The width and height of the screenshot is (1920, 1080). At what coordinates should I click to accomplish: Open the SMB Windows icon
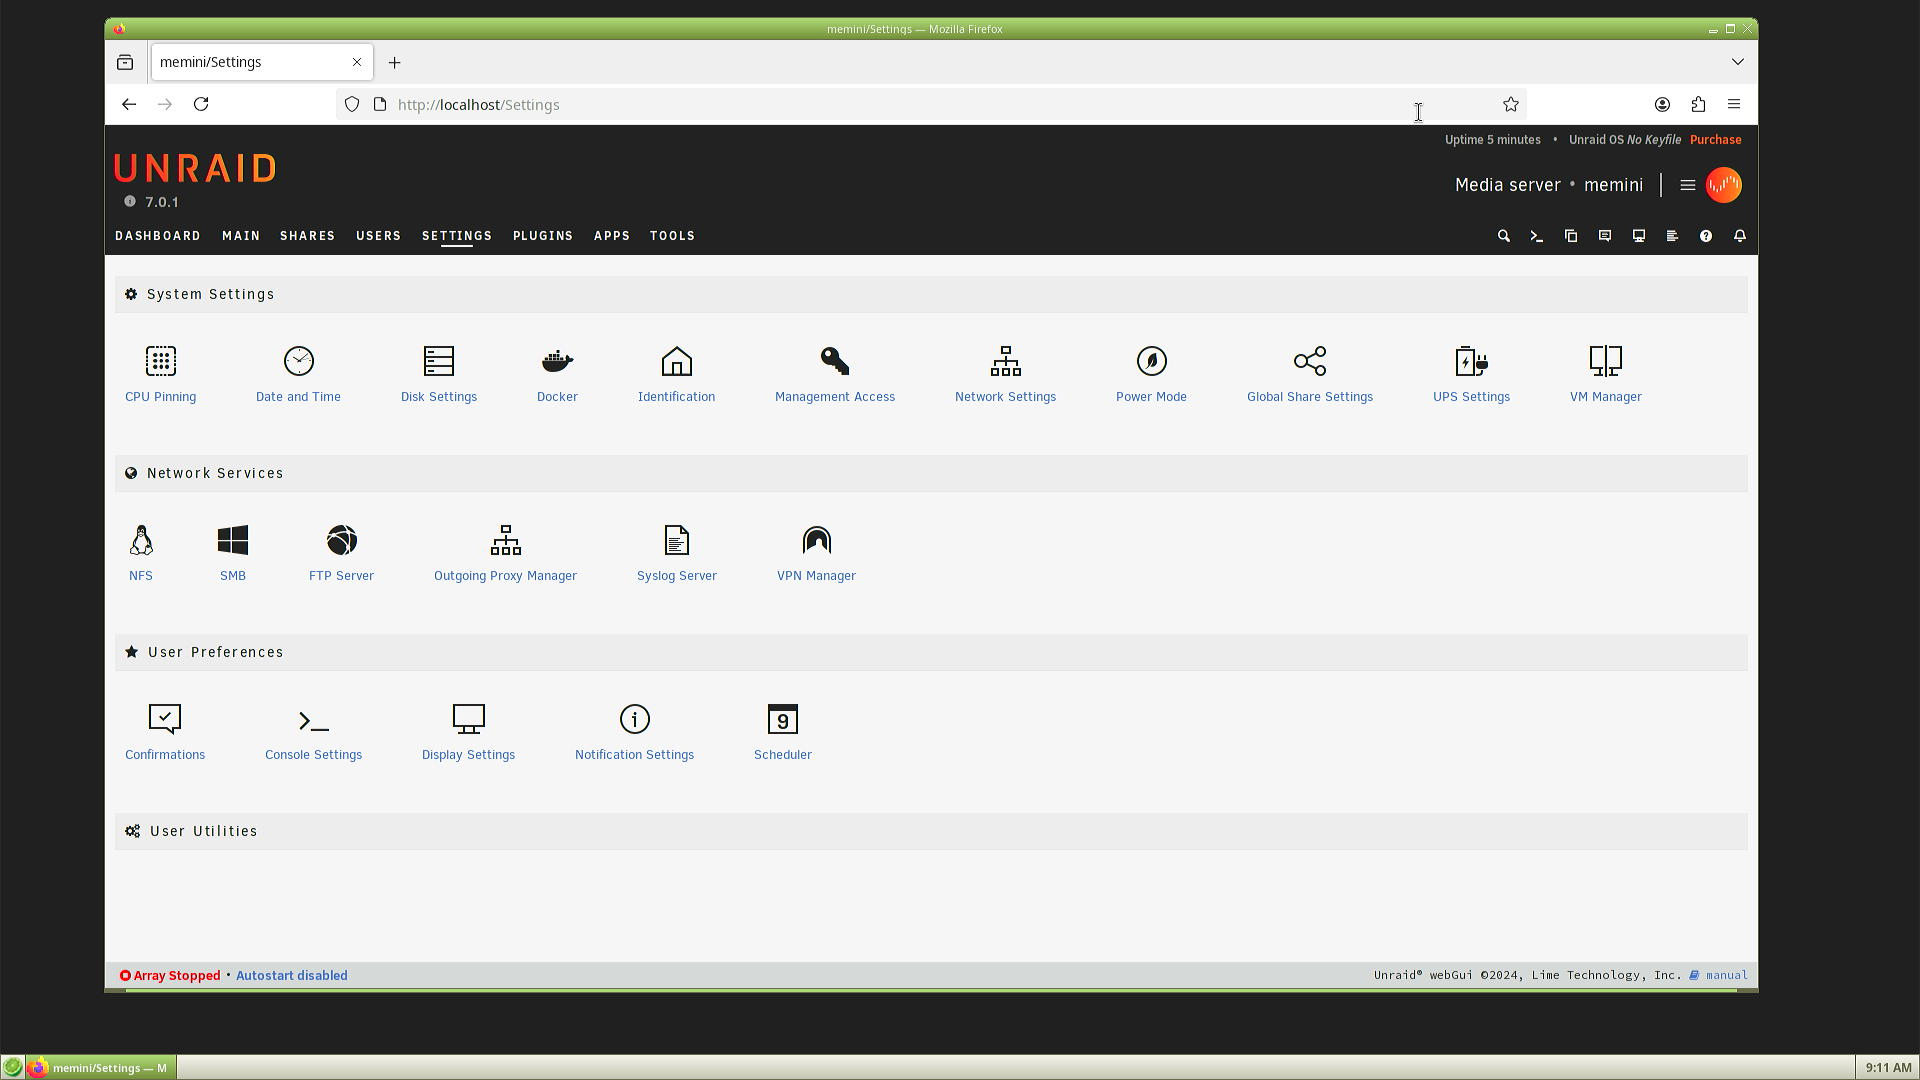click(x=232, y=540)
